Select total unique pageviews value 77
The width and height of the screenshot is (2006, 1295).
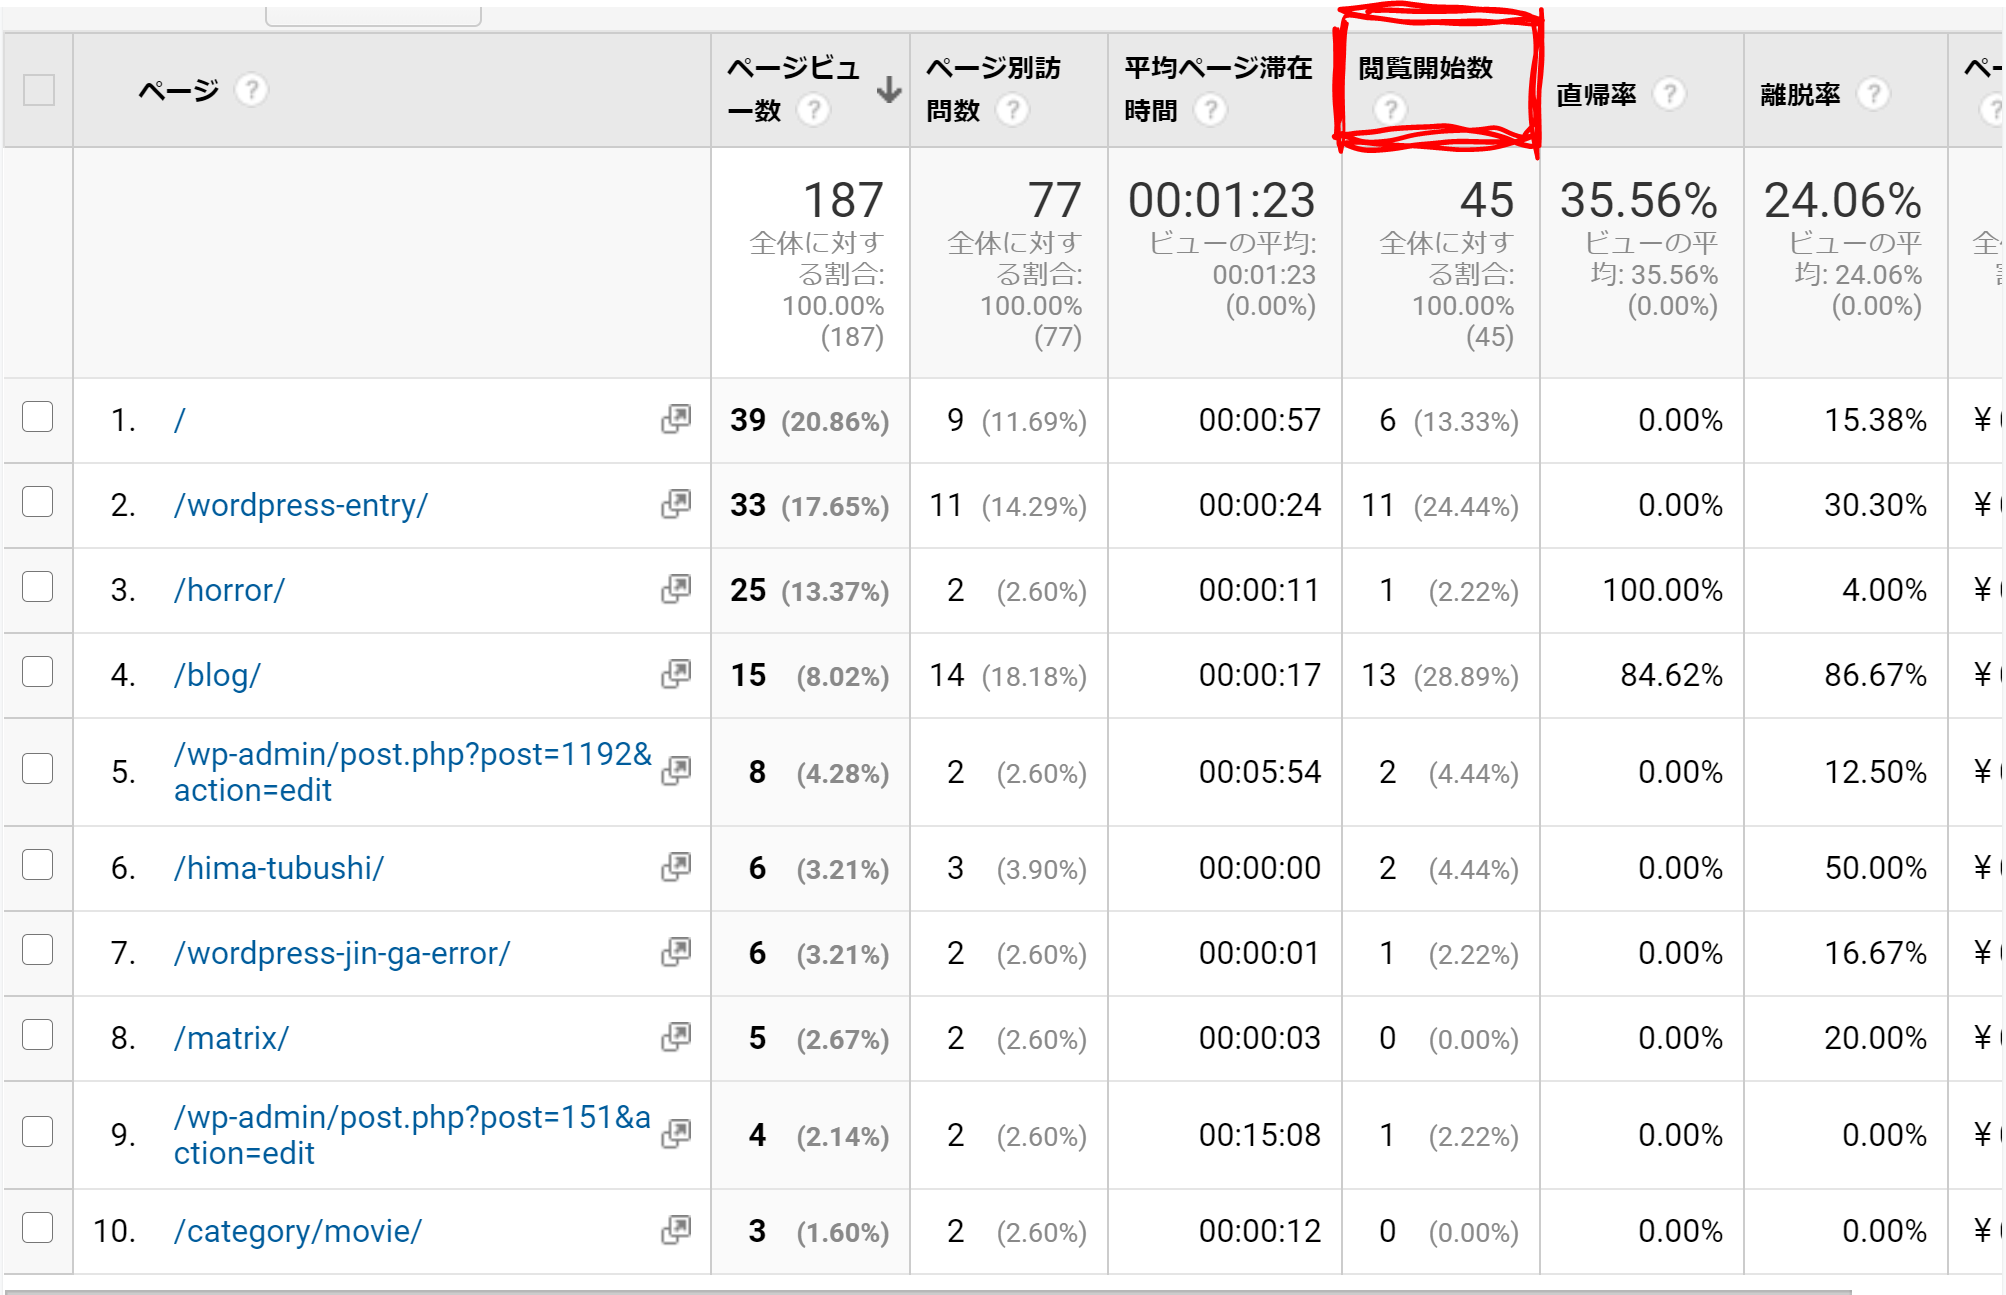1055,200
